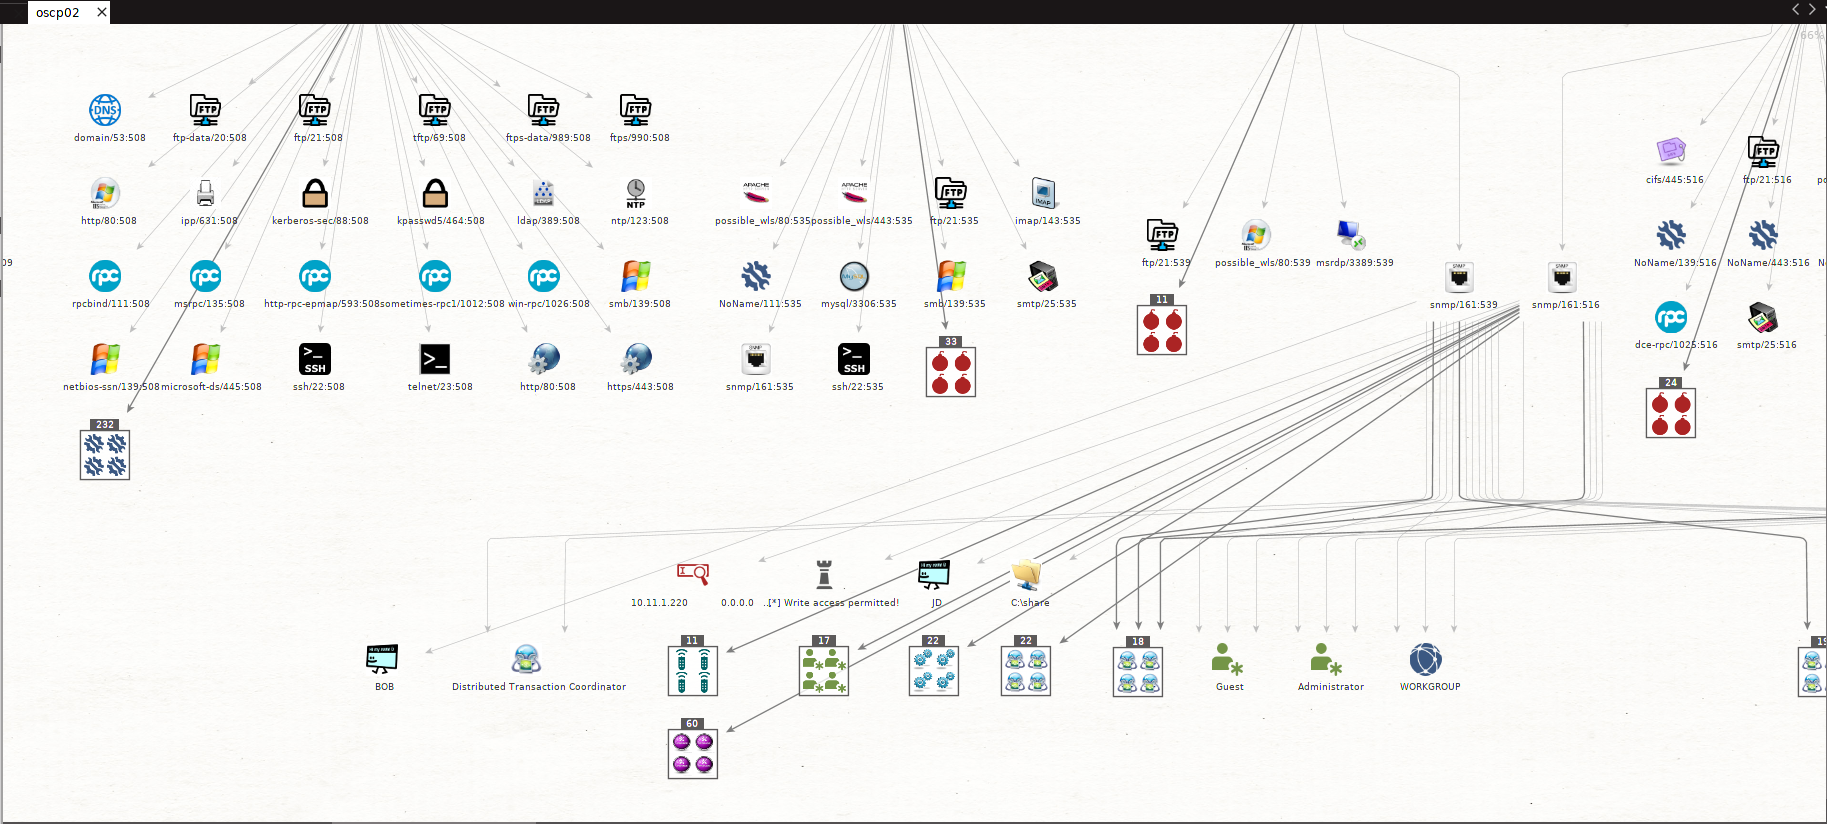Select http-rpc-epmap/593:508 node

point(315,276)
